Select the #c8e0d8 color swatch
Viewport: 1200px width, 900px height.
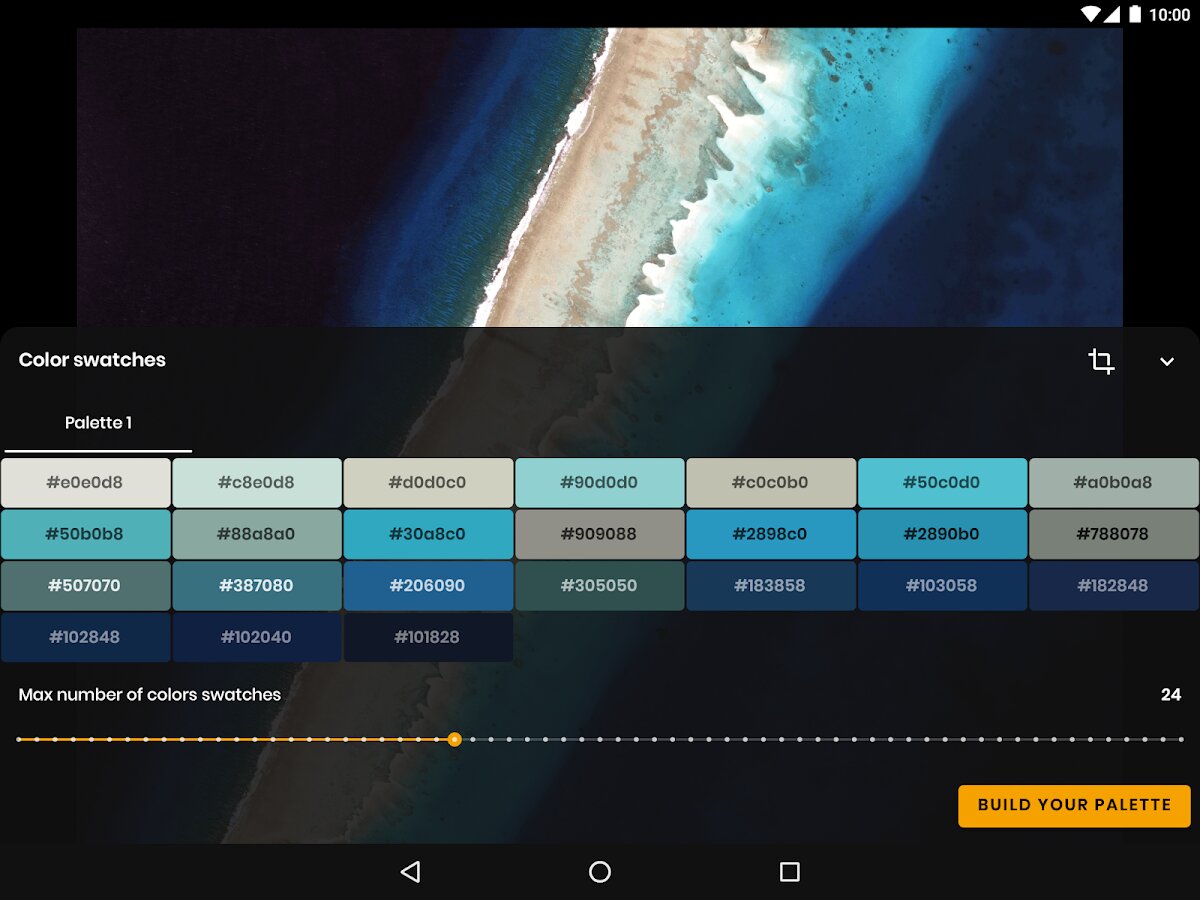point(257,483)
